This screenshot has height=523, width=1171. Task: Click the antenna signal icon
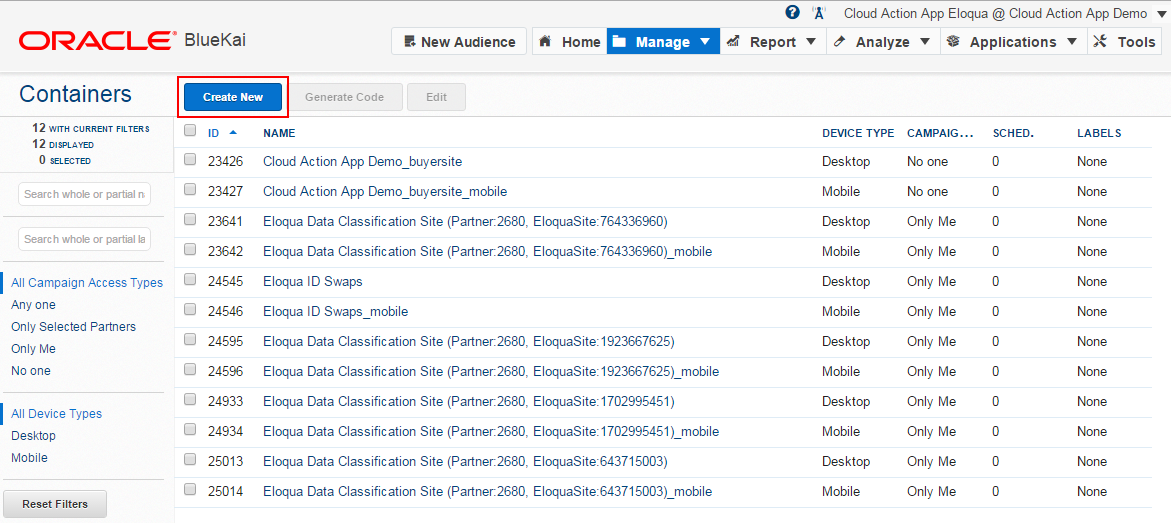pyautogui.click(x=819, y=13)
